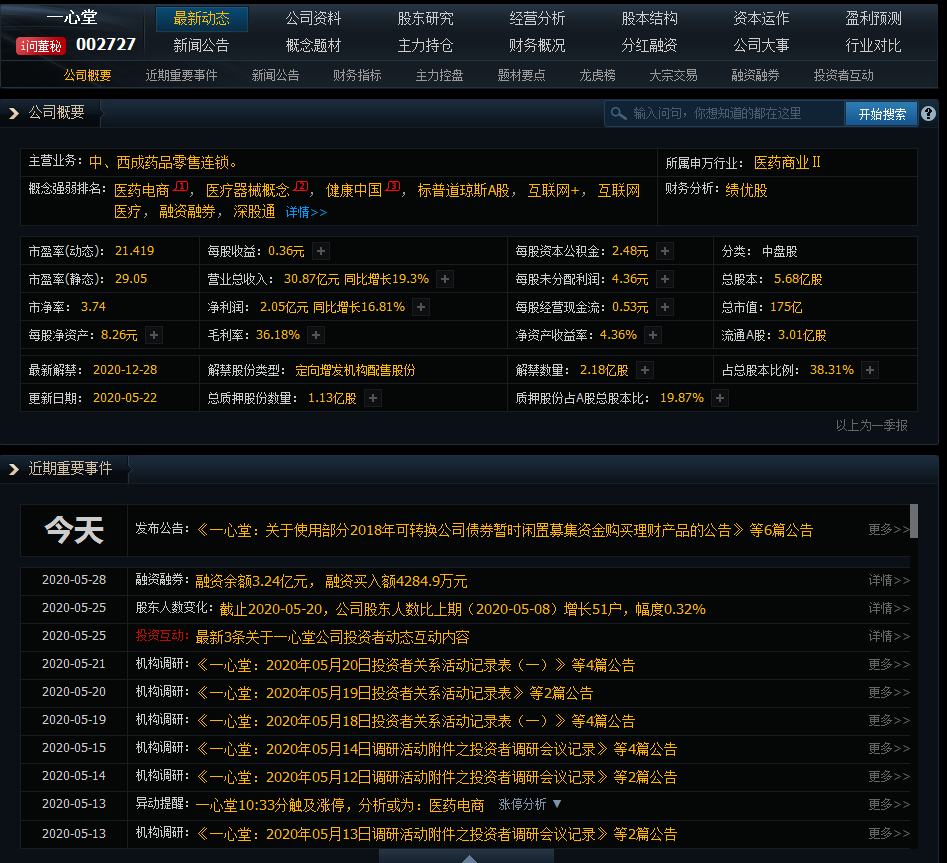Click plus icon next to 解禁数量
Viewport: 947px width, 863px height.
point(645,370)
